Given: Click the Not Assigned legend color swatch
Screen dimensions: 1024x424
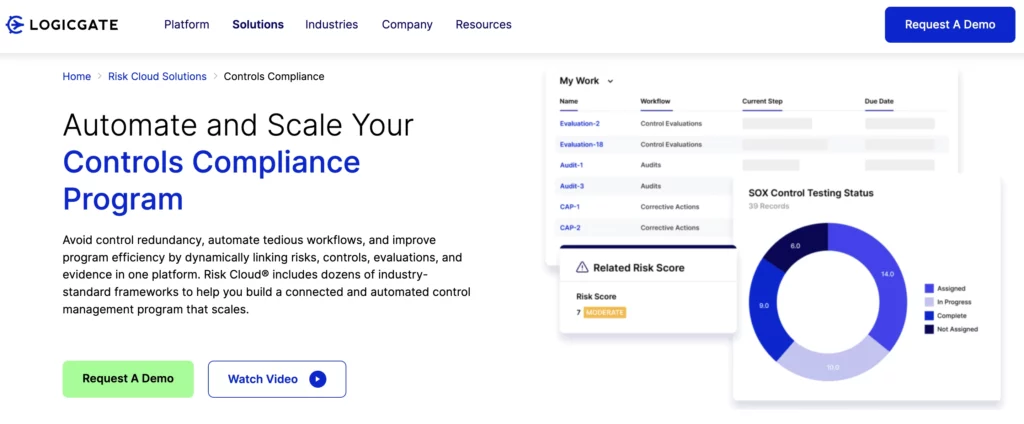Looking at the screenshot, I should point(929,329).
